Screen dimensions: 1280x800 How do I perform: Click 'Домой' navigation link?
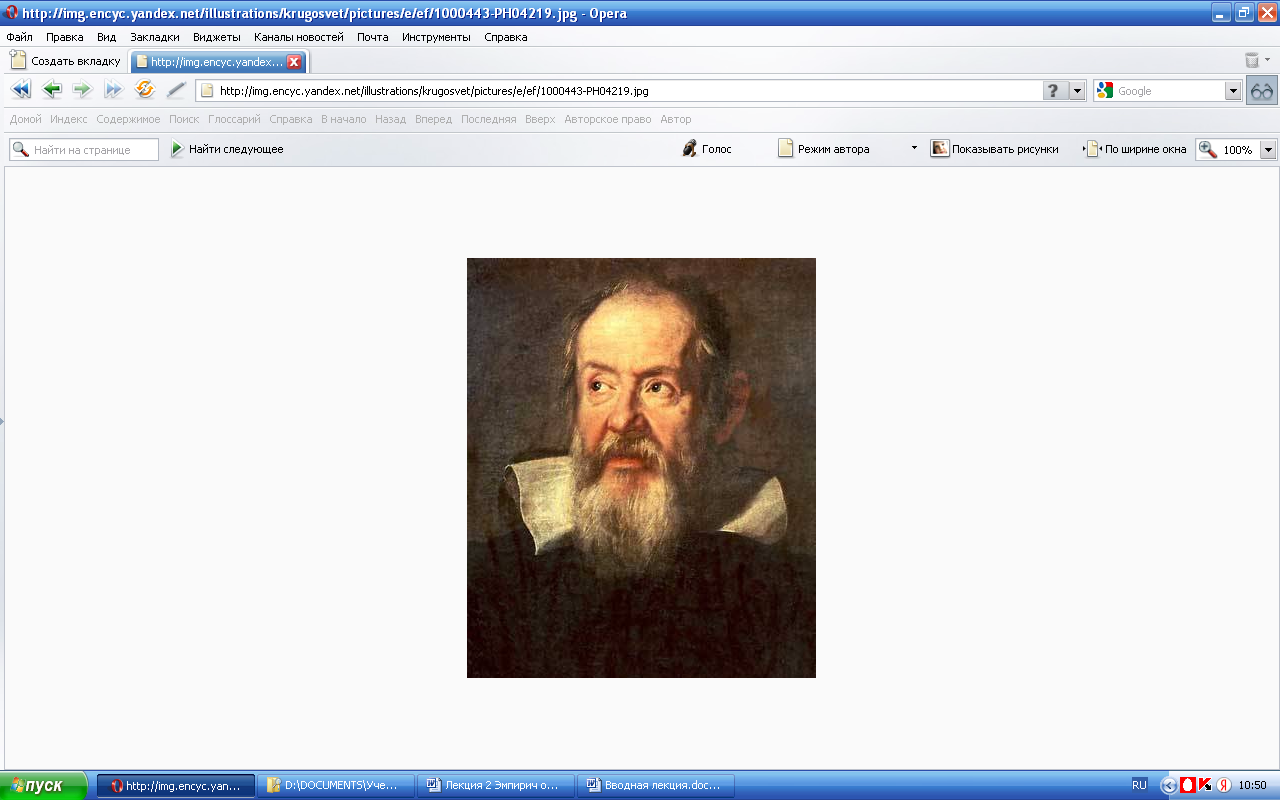[26, 119]
